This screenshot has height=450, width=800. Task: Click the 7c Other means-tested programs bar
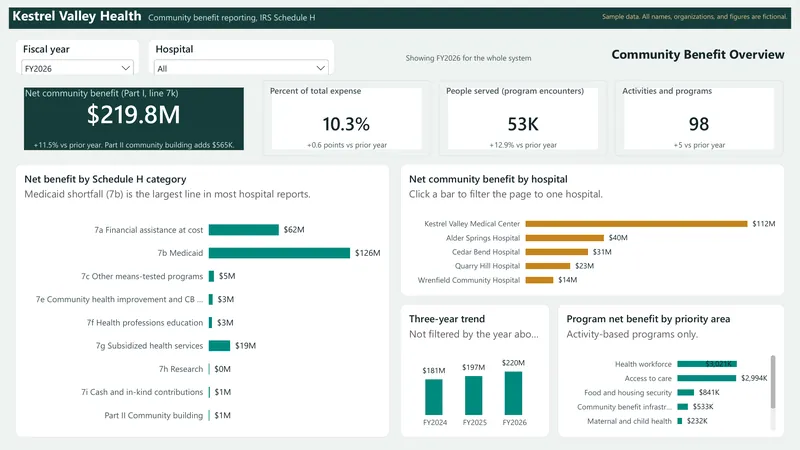[x=211, y=276]
